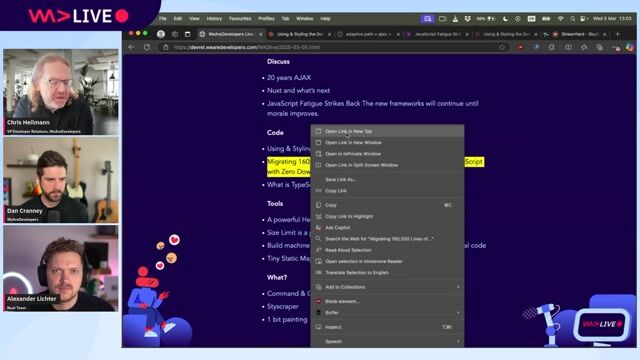The image size is (640, 360).
Task: Click the Inspect icon in context menu
Action: (318, 327)
